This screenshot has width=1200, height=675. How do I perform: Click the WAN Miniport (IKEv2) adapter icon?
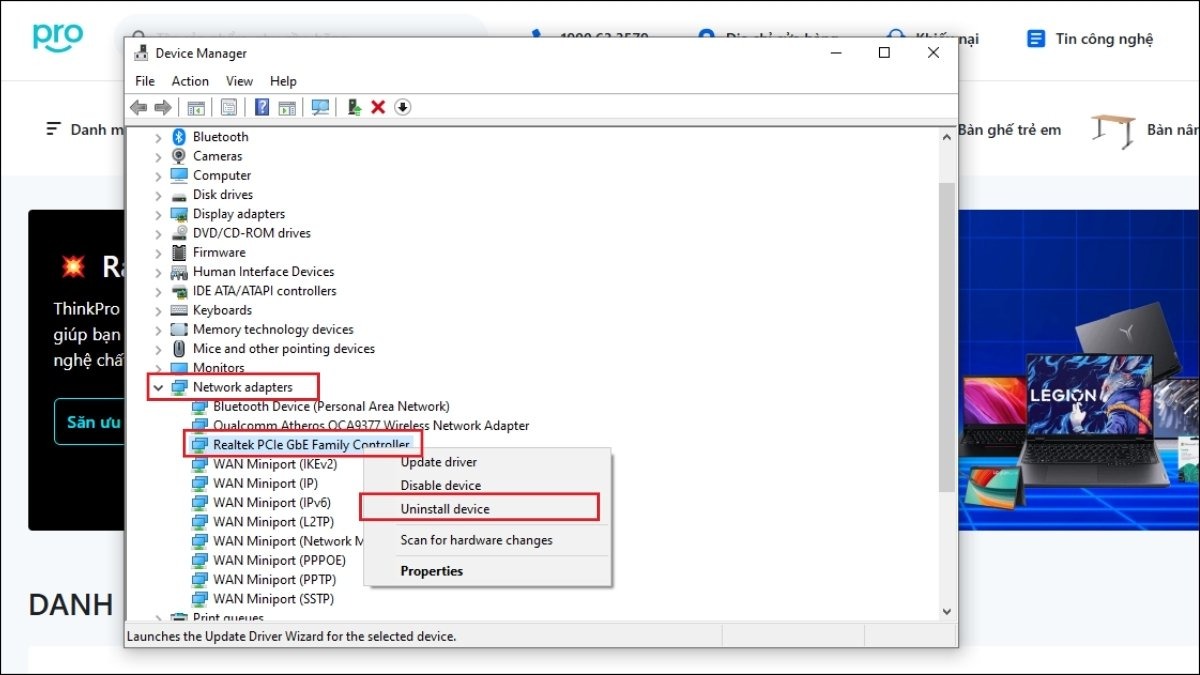200,464
